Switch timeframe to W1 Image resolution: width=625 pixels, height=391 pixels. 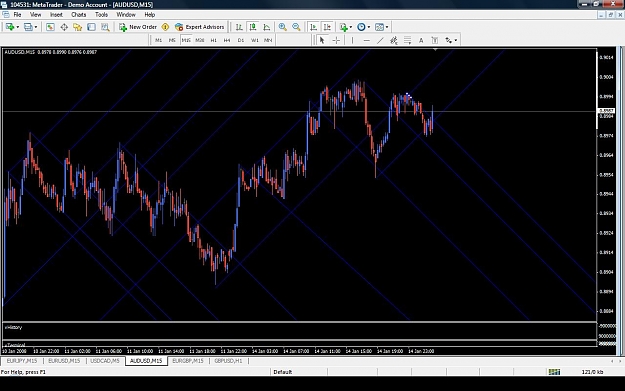(255, 40)
